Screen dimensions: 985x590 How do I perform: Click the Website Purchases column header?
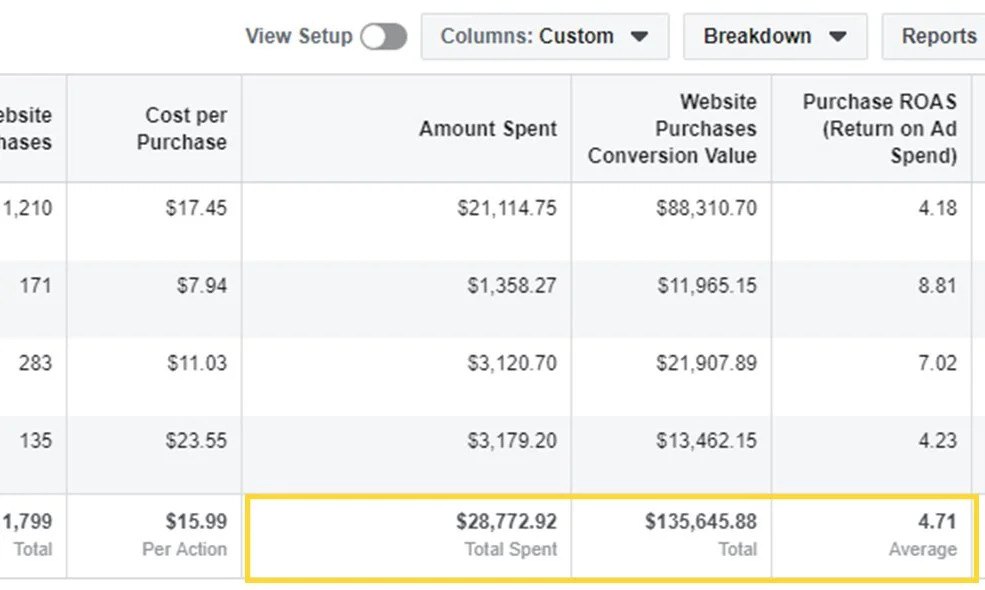click(x=27, y=129)
